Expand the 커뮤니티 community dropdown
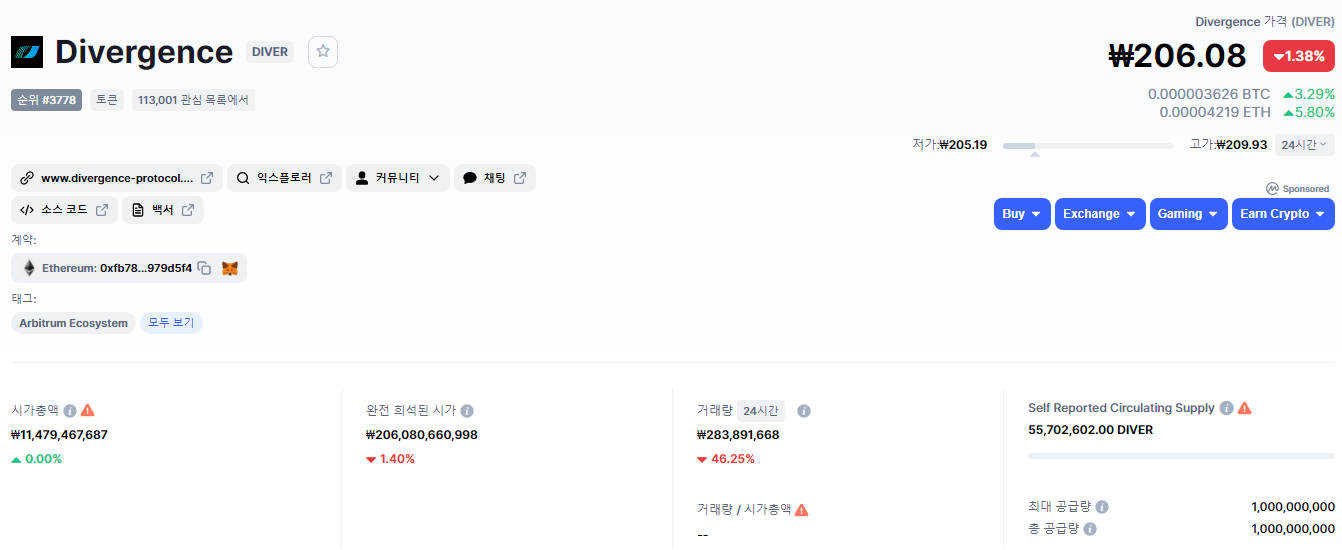 pyautogui.click(x=398, y=178)
